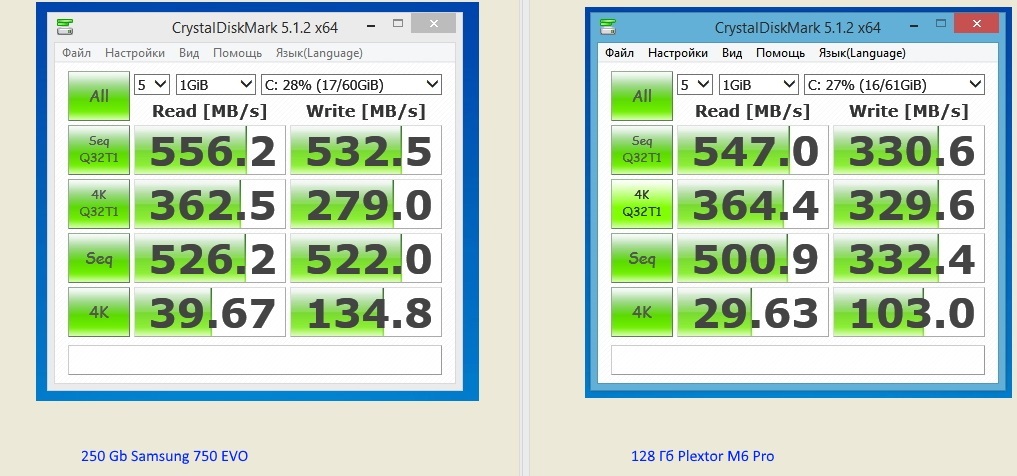Open drive dropdown showing C: 28% (17/60GiB)

[352, 84]
